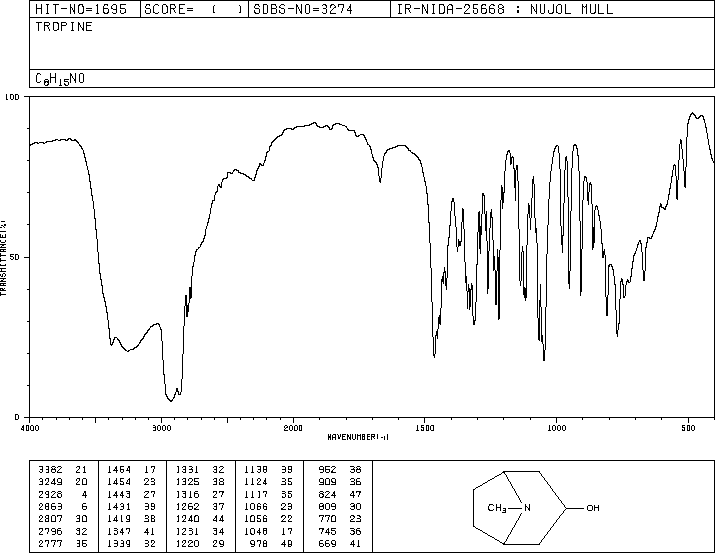
Task: Click the 1000 wavenumber axis label
Action: [x=556, y=428]
